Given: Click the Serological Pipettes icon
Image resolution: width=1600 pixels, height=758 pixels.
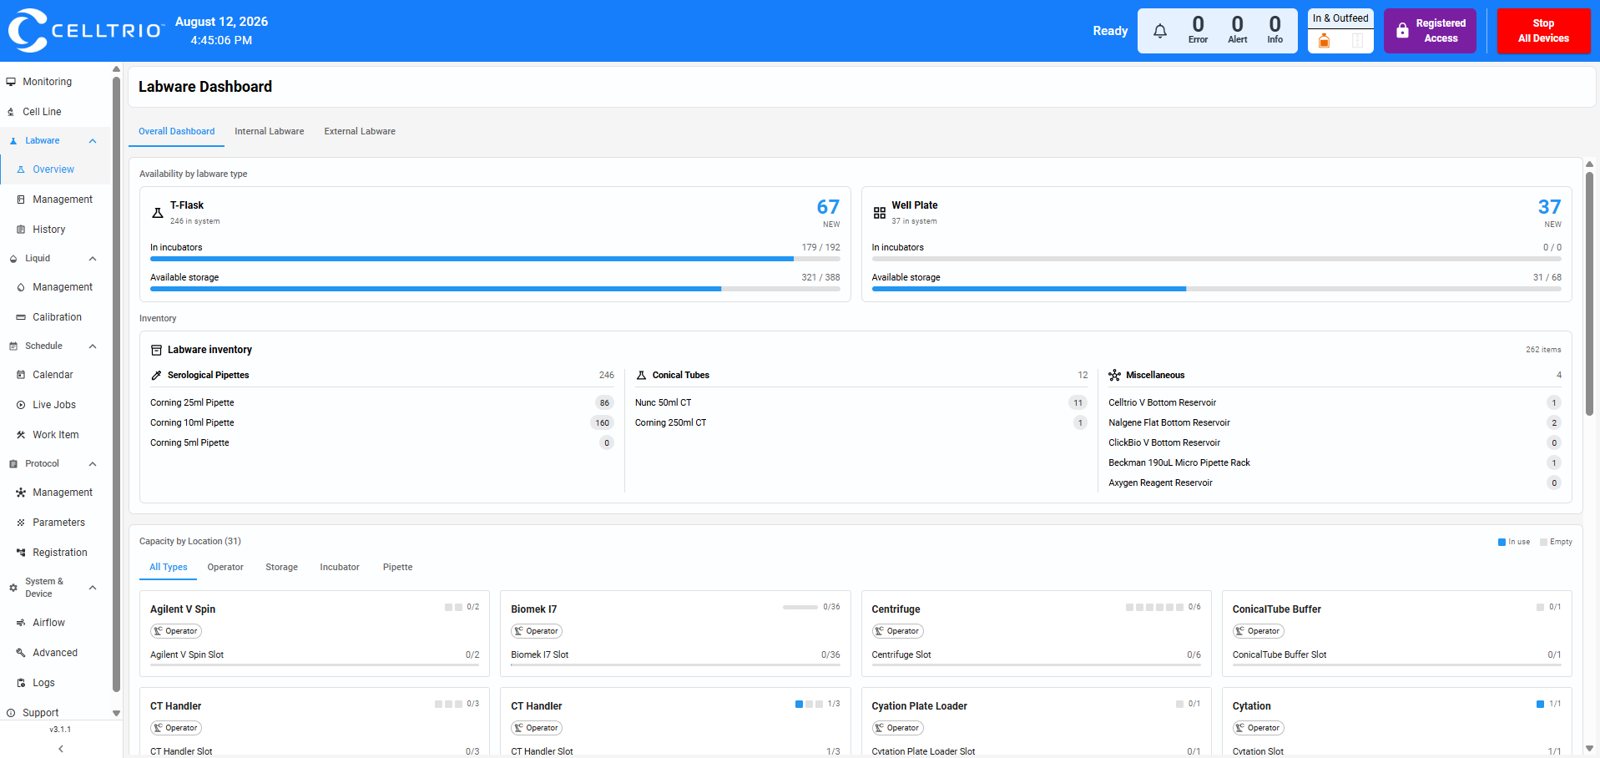Looking at the screenshot, I should [156, 375].
